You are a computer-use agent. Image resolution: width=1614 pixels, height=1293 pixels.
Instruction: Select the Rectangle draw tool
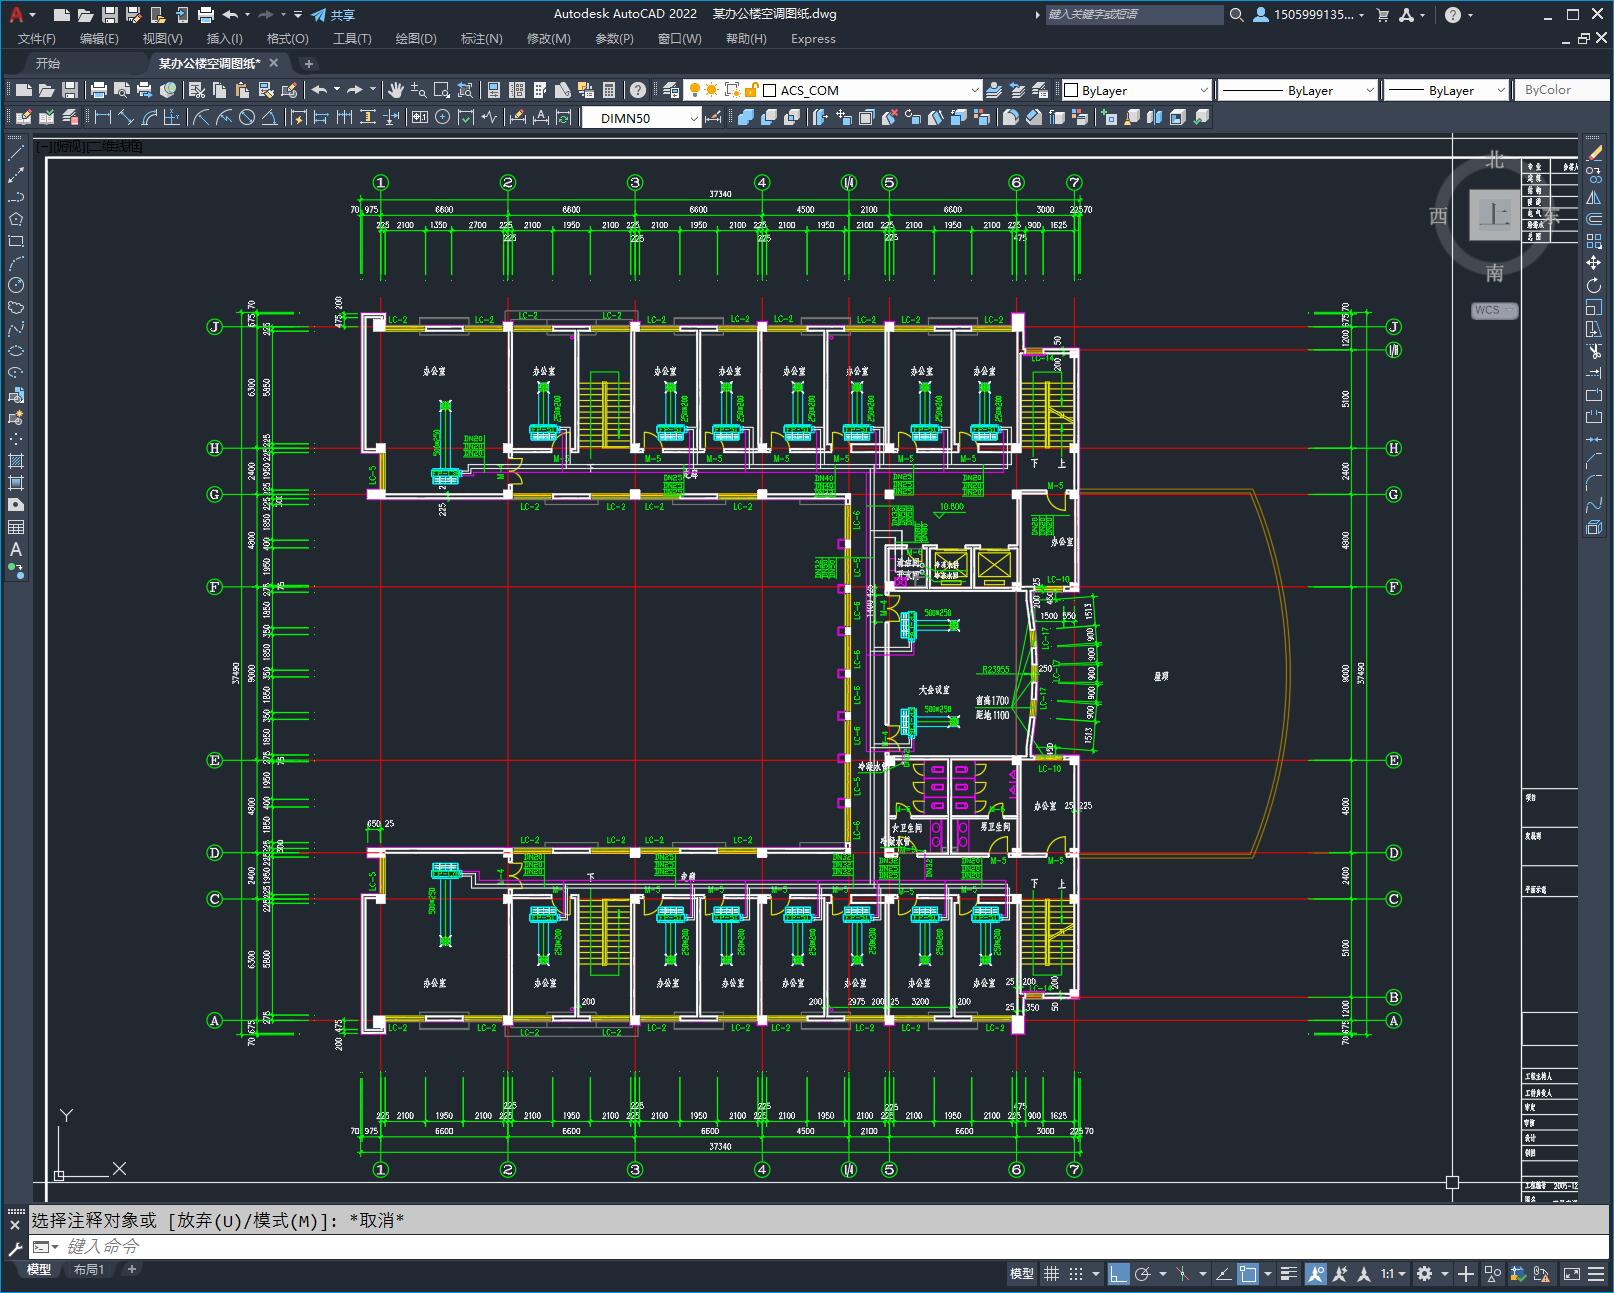(x=16, y=241)
